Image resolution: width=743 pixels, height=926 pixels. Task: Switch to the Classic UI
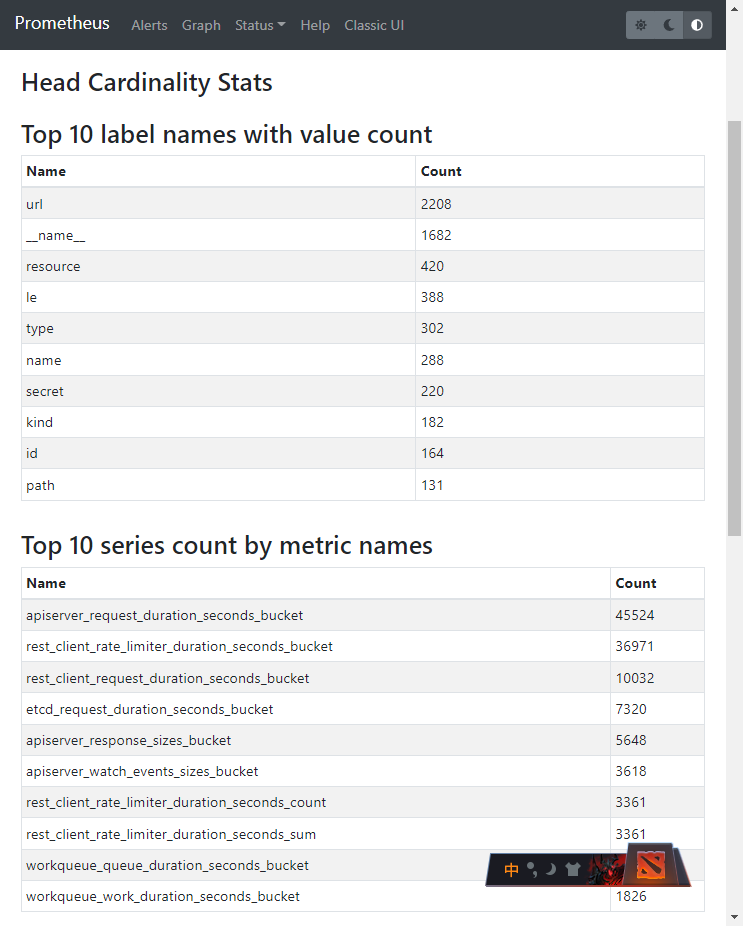pyautogui.click(x=375, y=25)
